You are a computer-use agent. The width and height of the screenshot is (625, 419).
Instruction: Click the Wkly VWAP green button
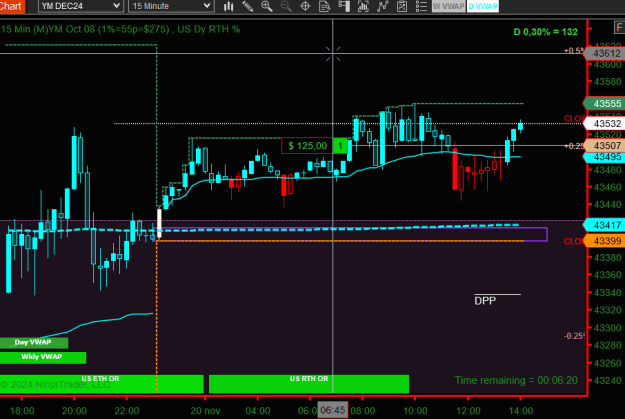[43, 357]
